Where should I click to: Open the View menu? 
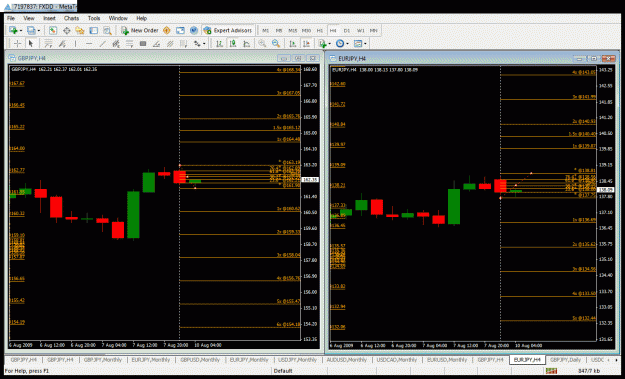(x=29, y=18)
